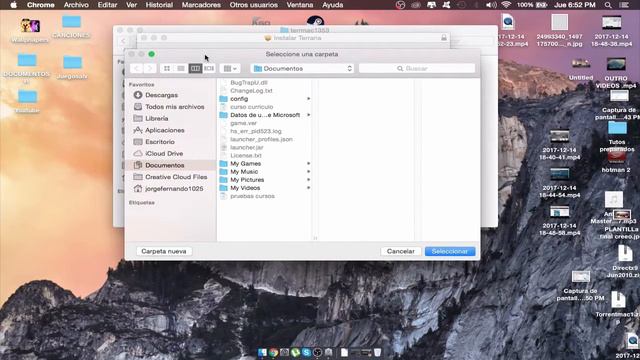The height and width of the screenshot is (360, 640).
Task: Select the My Videos folder
Action: (x=265, y=188)
